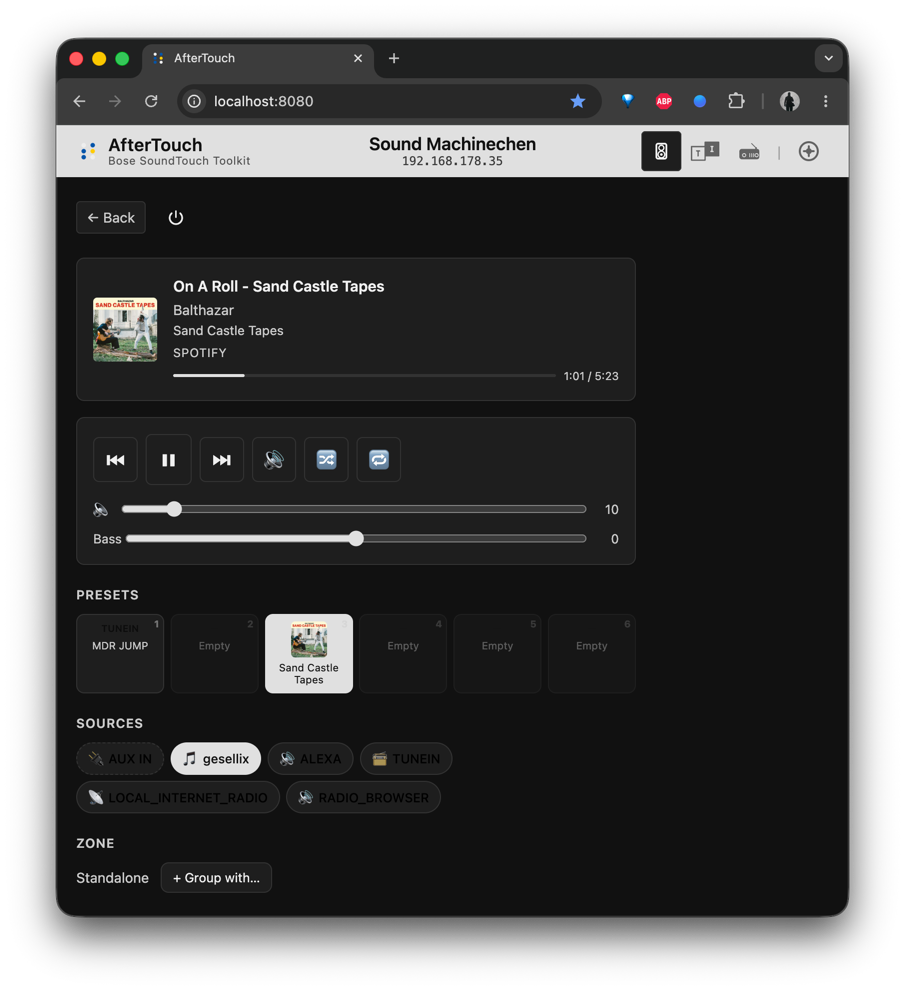Open the Adblock Plus extension
This screenshot has height=991, width=905.
click(x=664, y=101)
